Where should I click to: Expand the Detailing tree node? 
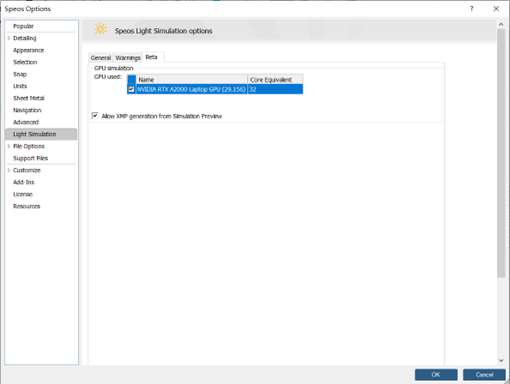[9, 38]
